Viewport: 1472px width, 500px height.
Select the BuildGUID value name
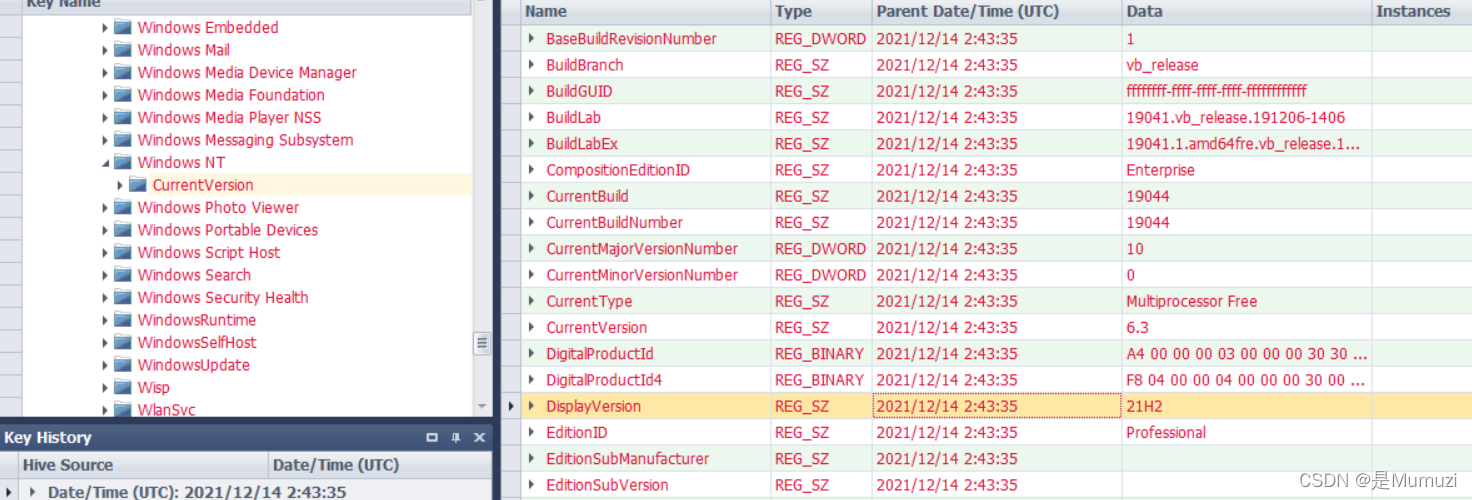click(579, 91)
